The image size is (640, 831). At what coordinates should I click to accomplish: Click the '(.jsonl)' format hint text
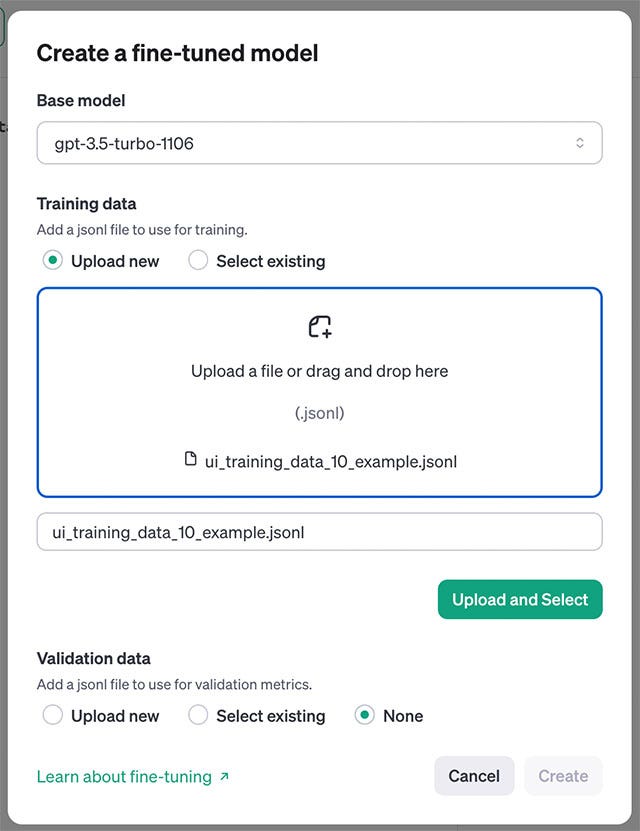click(x=319, y=412)
